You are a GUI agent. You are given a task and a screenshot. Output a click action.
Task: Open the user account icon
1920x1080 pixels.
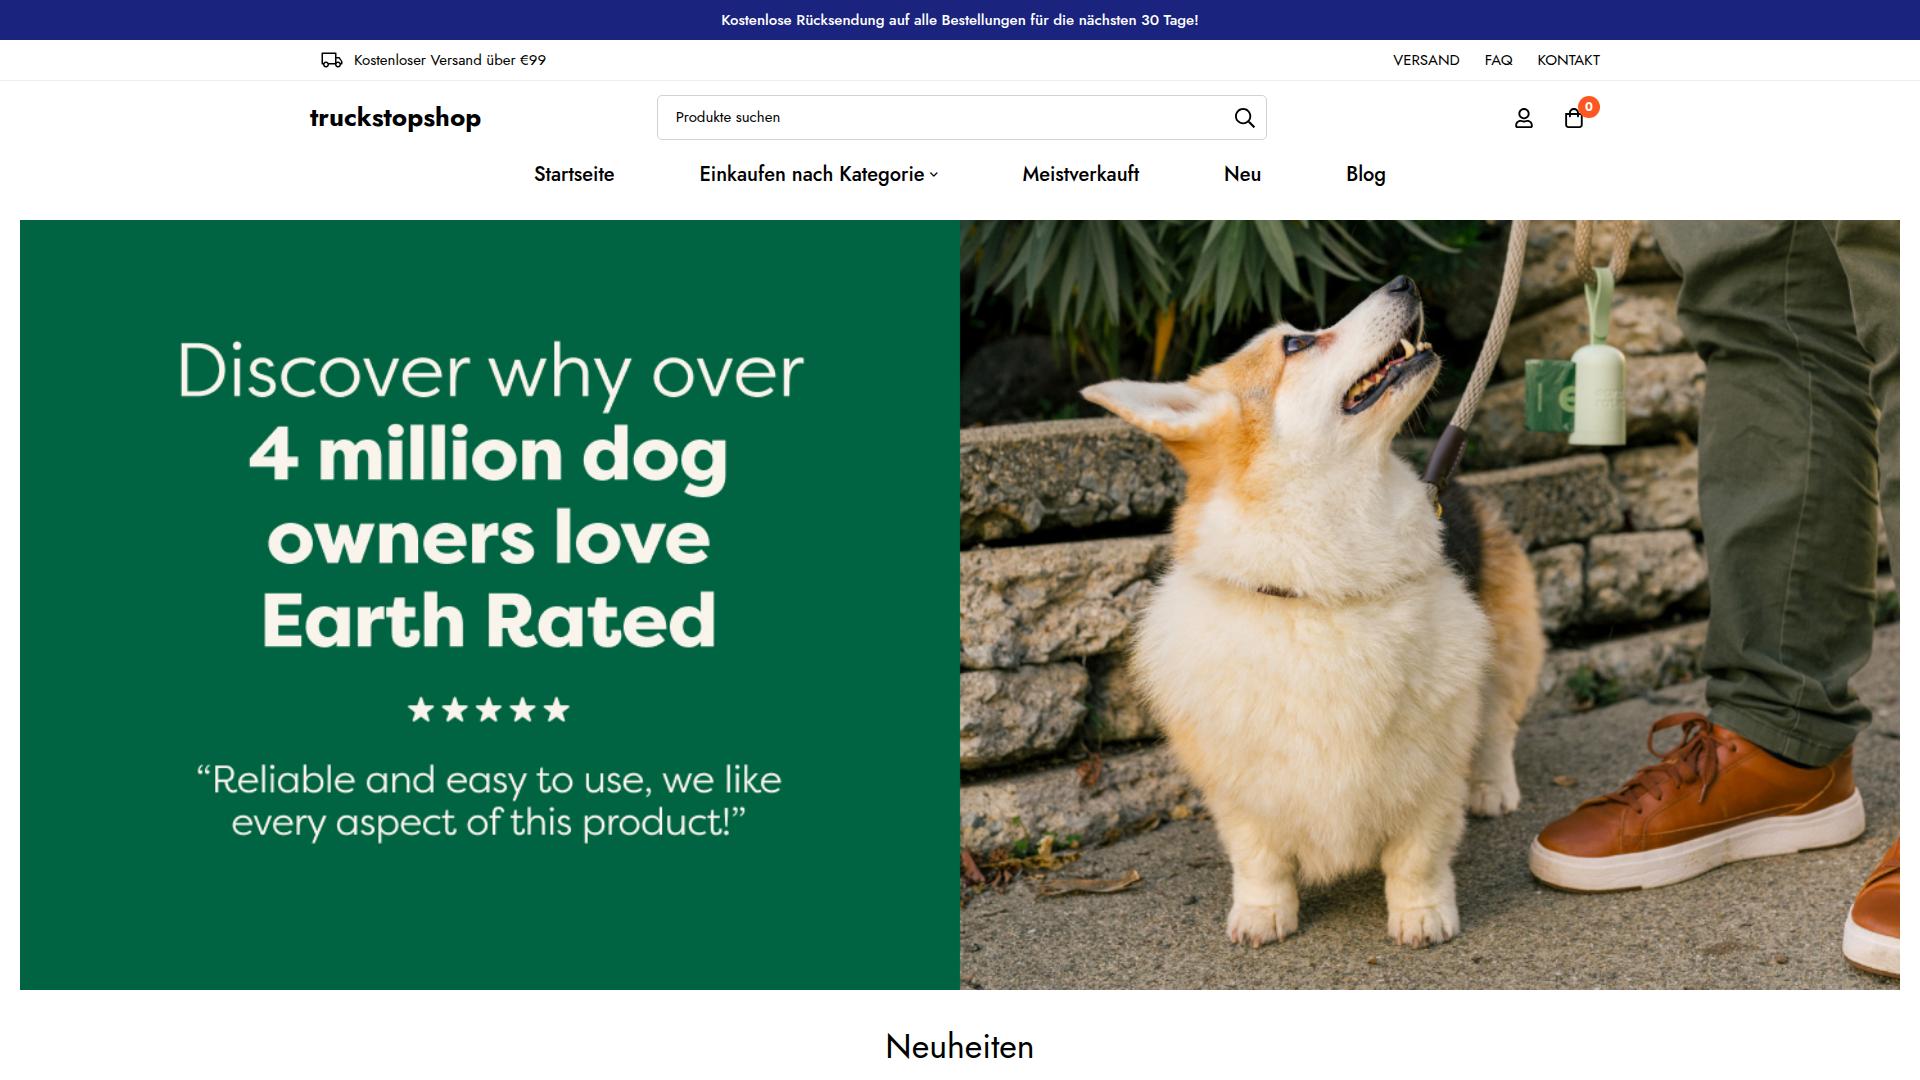(1523, 119)
